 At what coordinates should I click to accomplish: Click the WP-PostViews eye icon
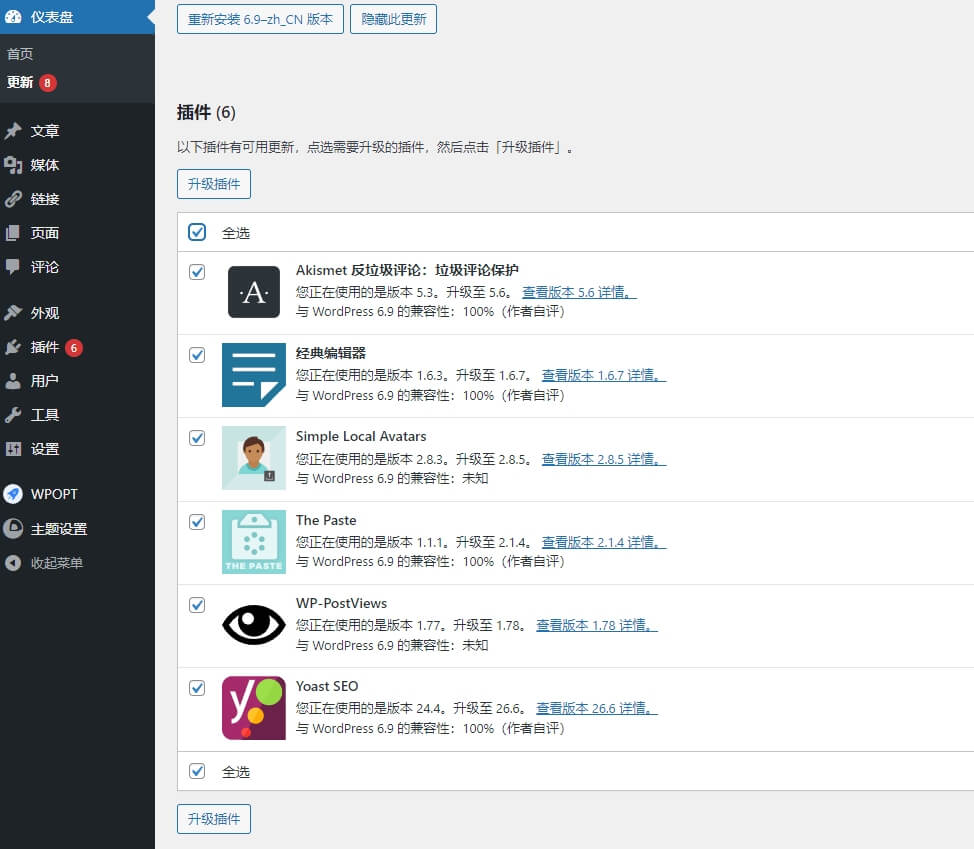[253, 625]
